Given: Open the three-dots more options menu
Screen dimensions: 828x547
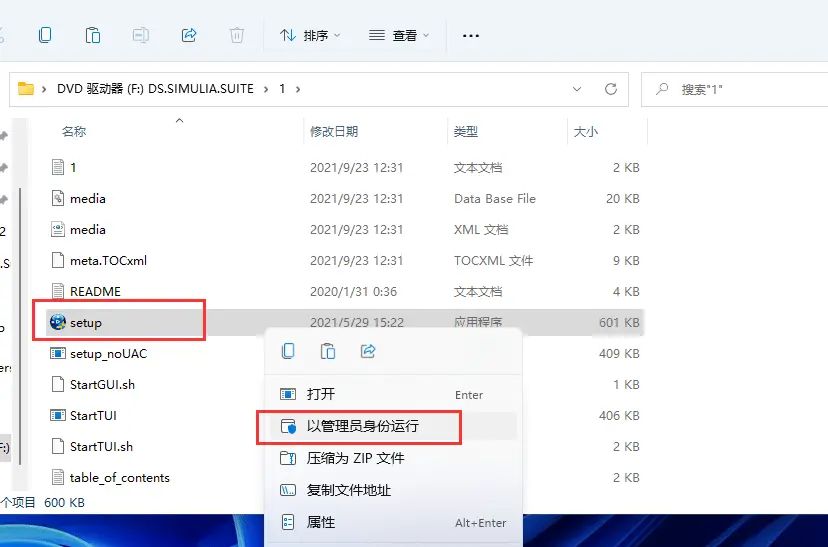Looking at the screenshot, I should [x=471, y=36].
